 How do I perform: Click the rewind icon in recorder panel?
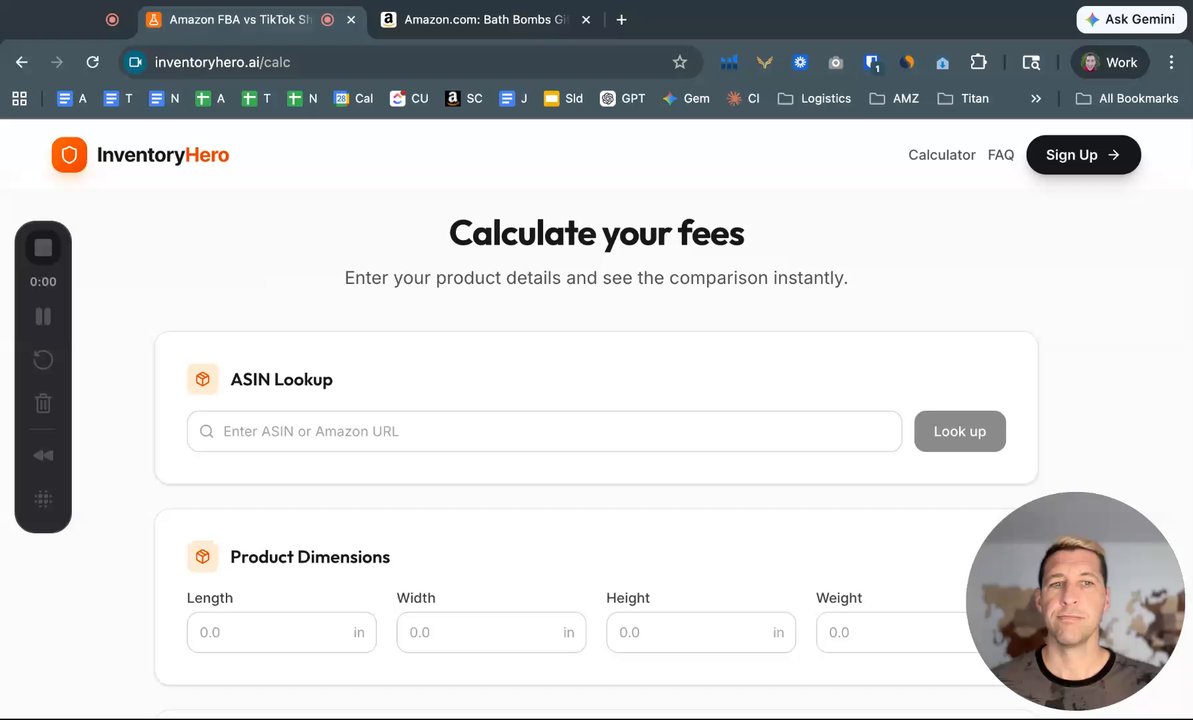click(x=43, y=455)
